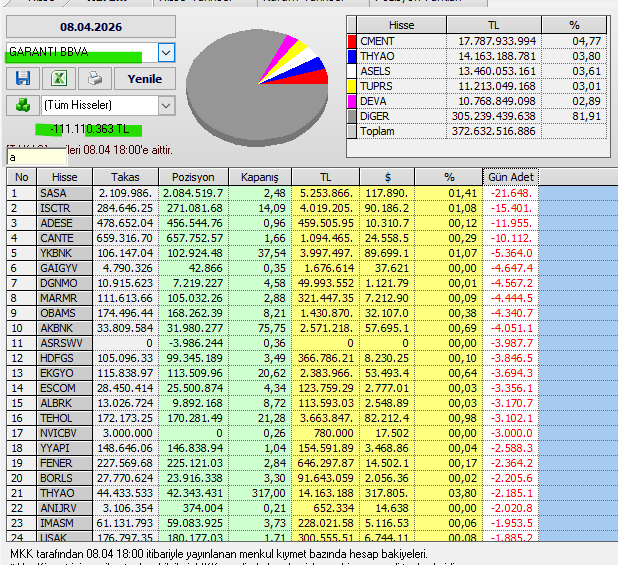Click the -21.648 Gün Adet value for SASA
This screenshot has height=565, width=618.
point(511,193)
